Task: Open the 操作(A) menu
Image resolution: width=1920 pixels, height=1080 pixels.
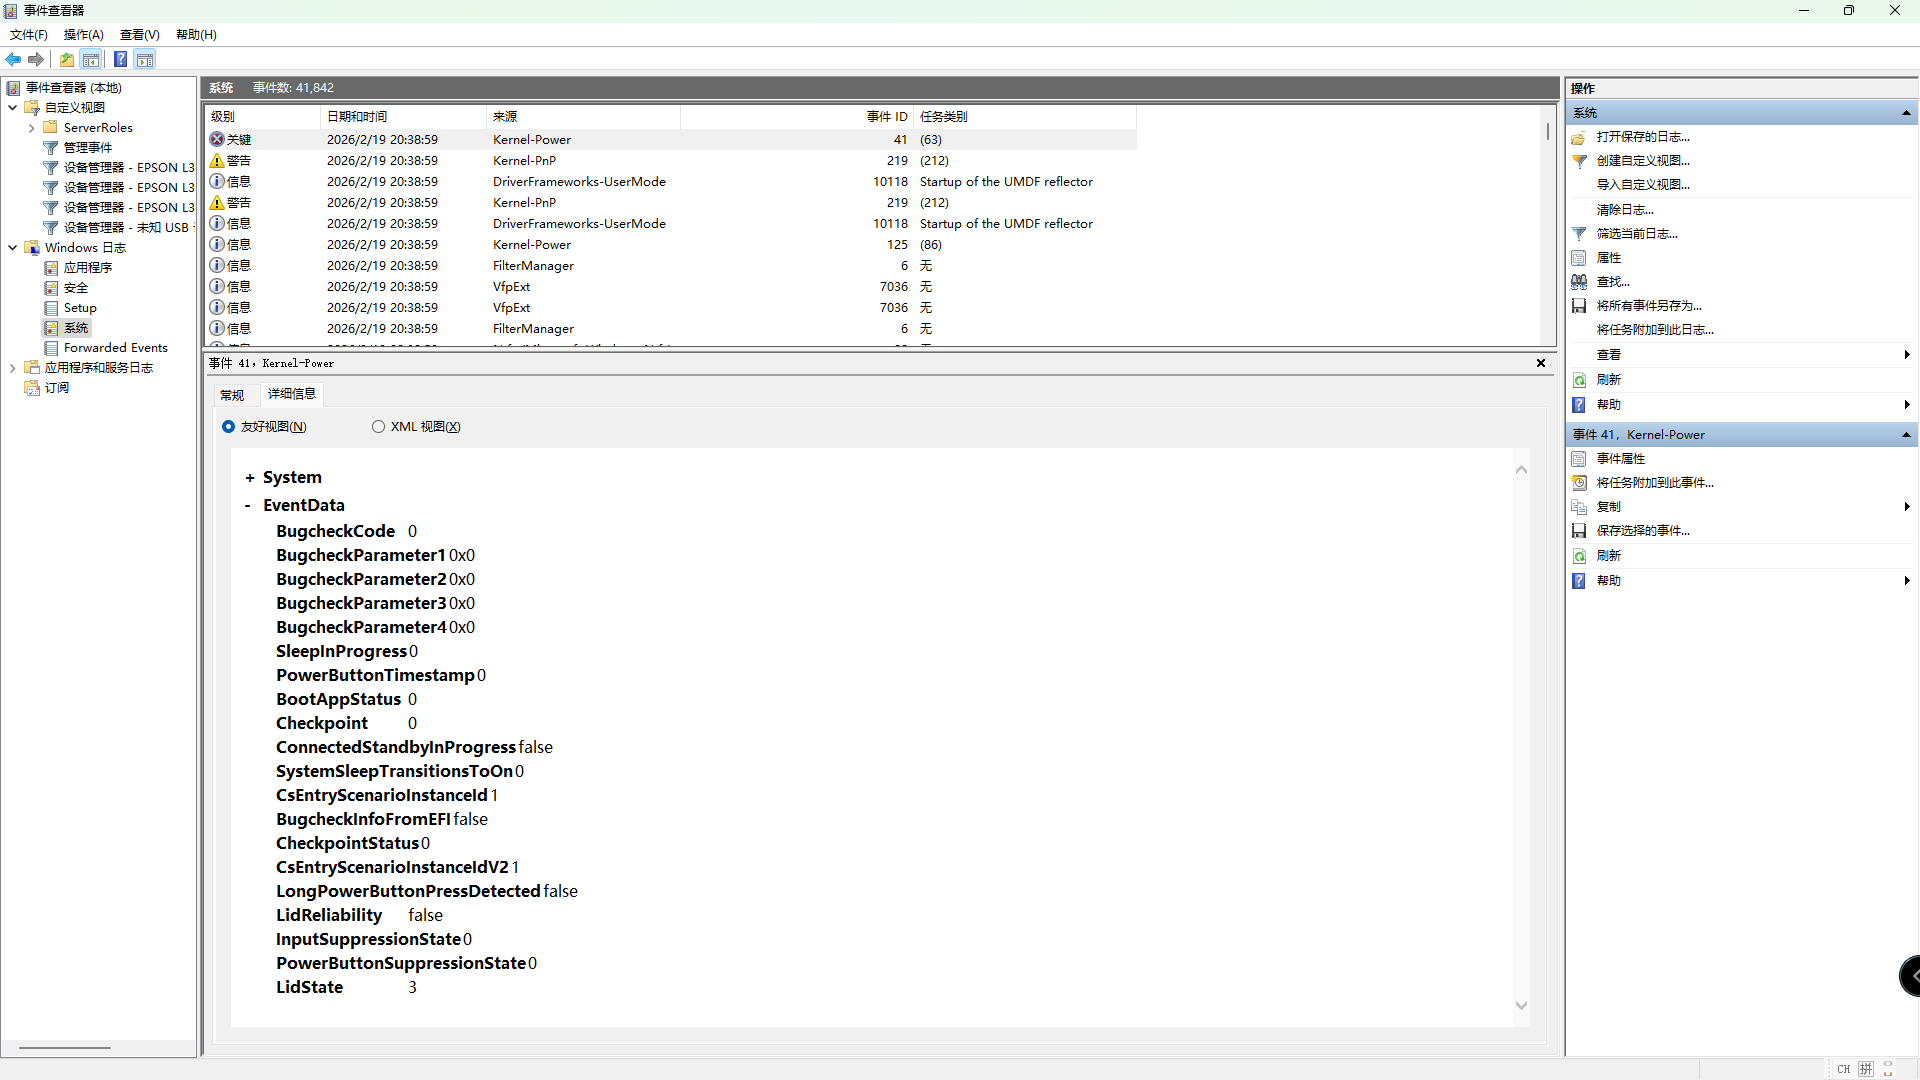Action: click(x=83, y=35)
